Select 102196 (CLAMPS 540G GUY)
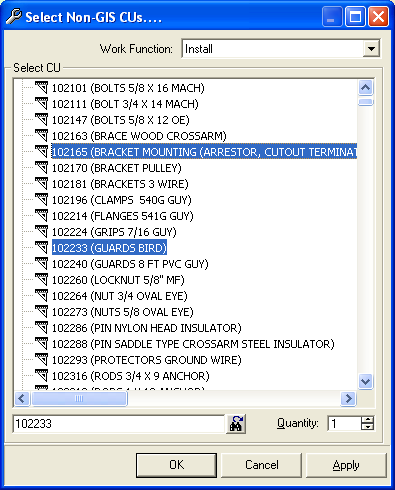Image resolution: width=395 pixels, height=490 pixels. [x=122, y=200]
